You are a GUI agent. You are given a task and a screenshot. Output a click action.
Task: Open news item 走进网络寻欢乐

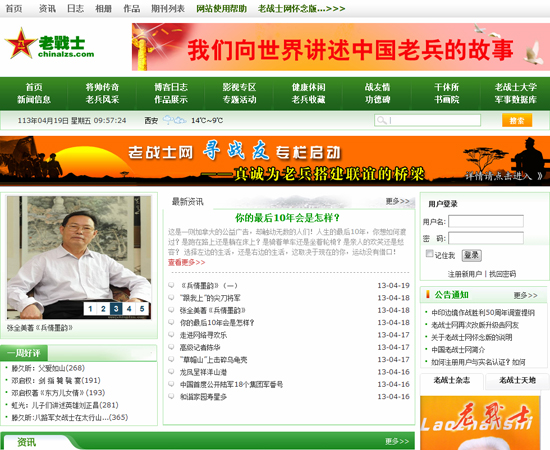(203, 335)
